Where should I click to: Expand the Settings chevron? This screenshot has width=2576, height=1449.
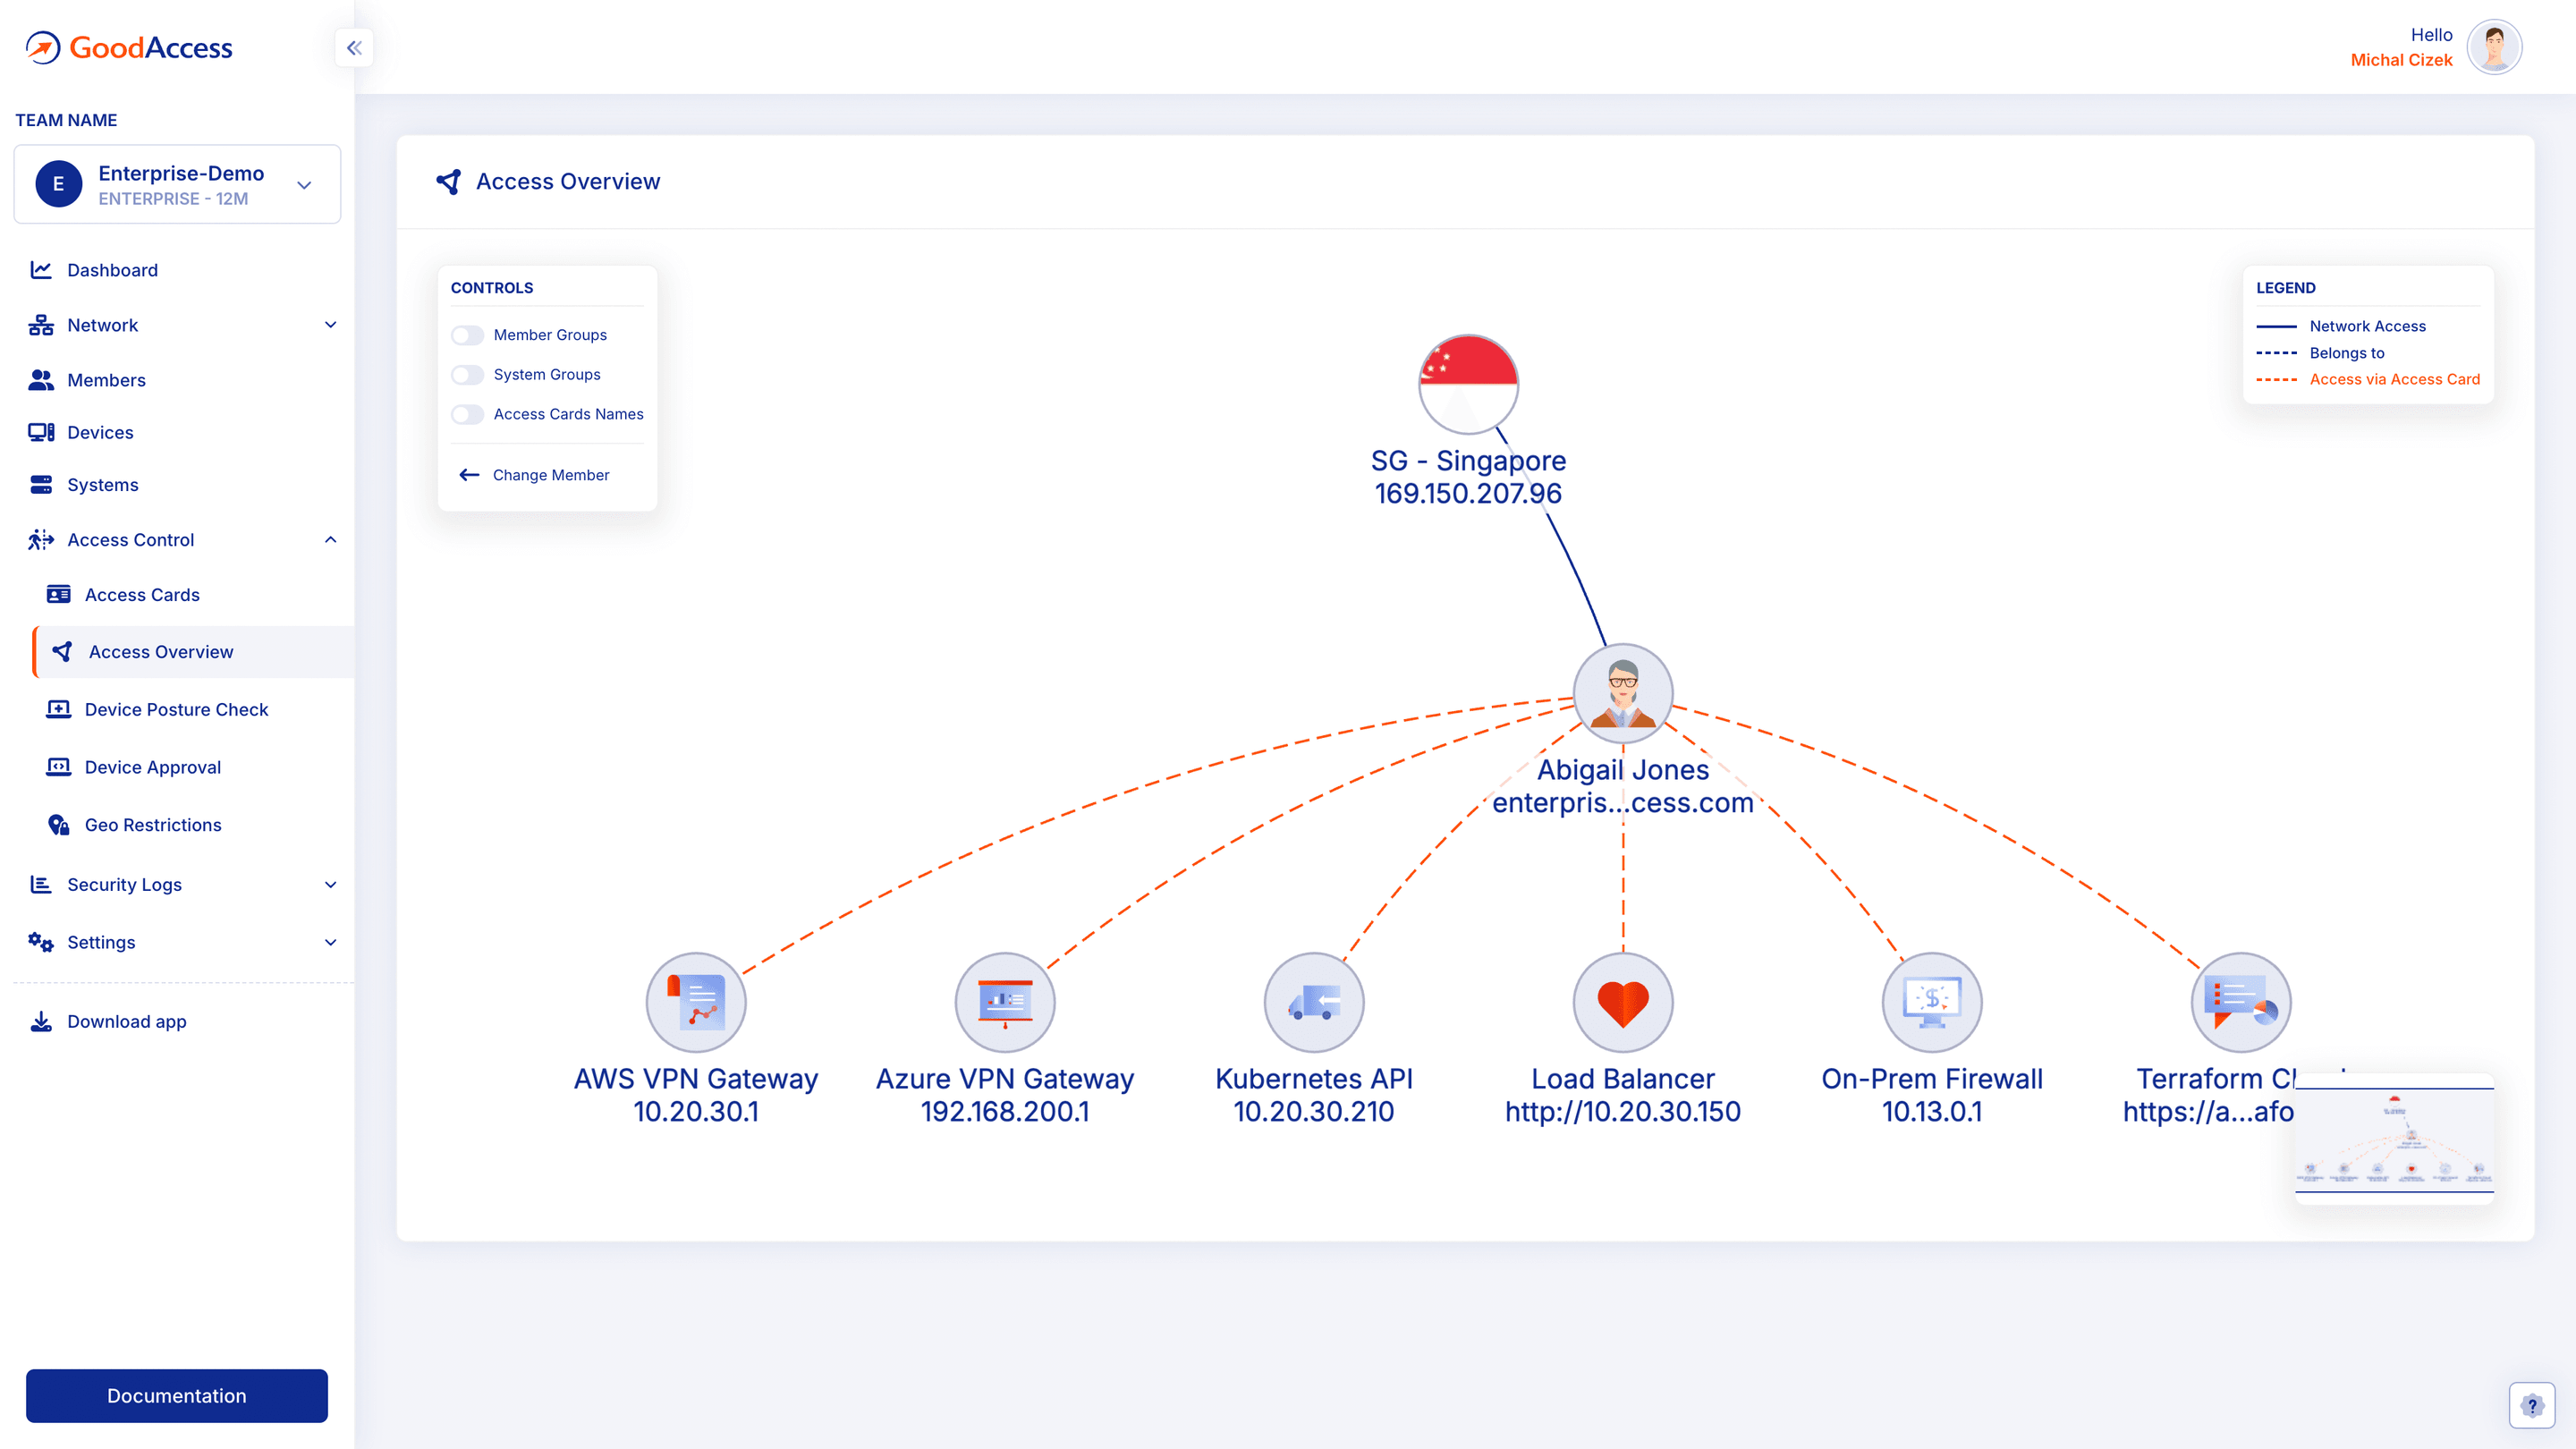(x=330, y=942)
